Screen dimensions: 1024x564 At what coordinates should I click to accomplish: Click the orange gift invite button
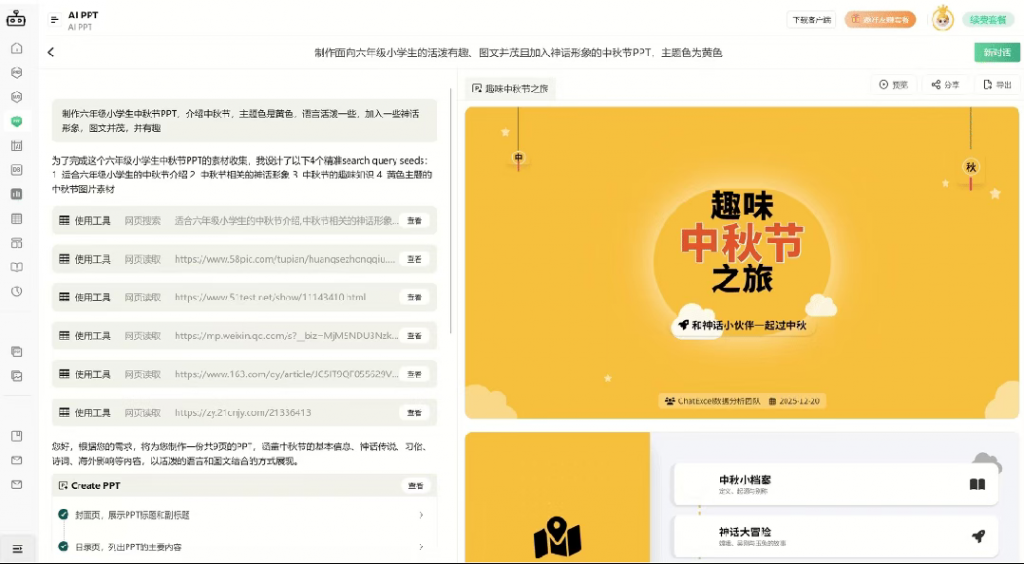tap(880, 20)
